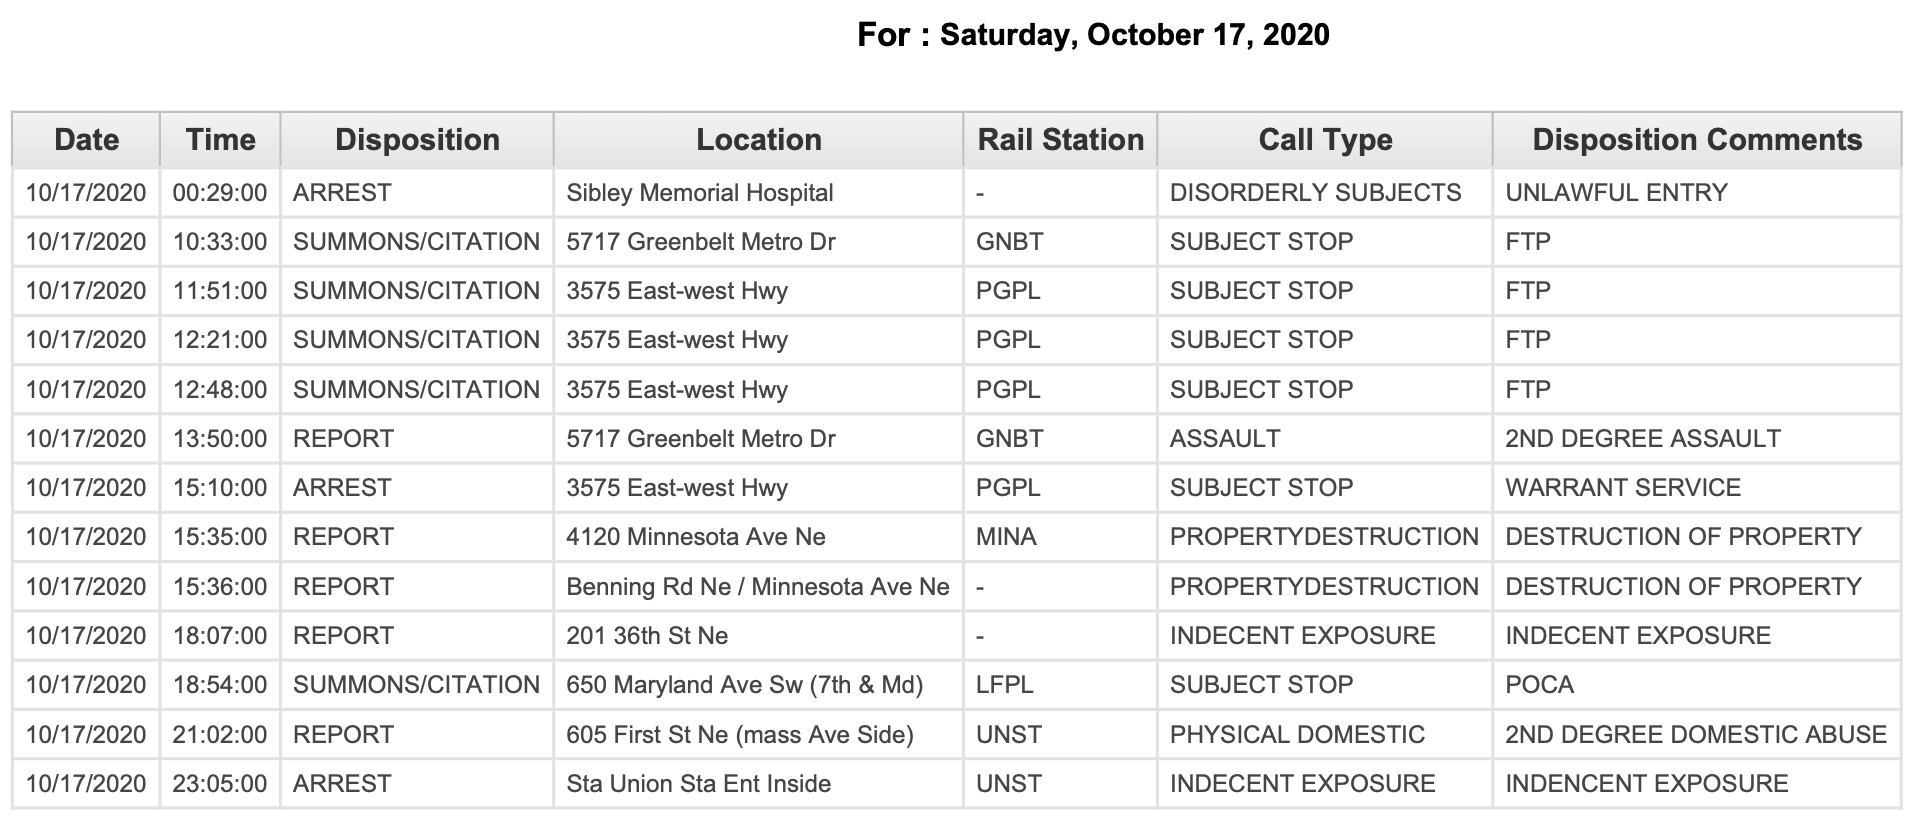
Task: Click the Location column header
Action: pyautogui.click(x=758, y=140)
